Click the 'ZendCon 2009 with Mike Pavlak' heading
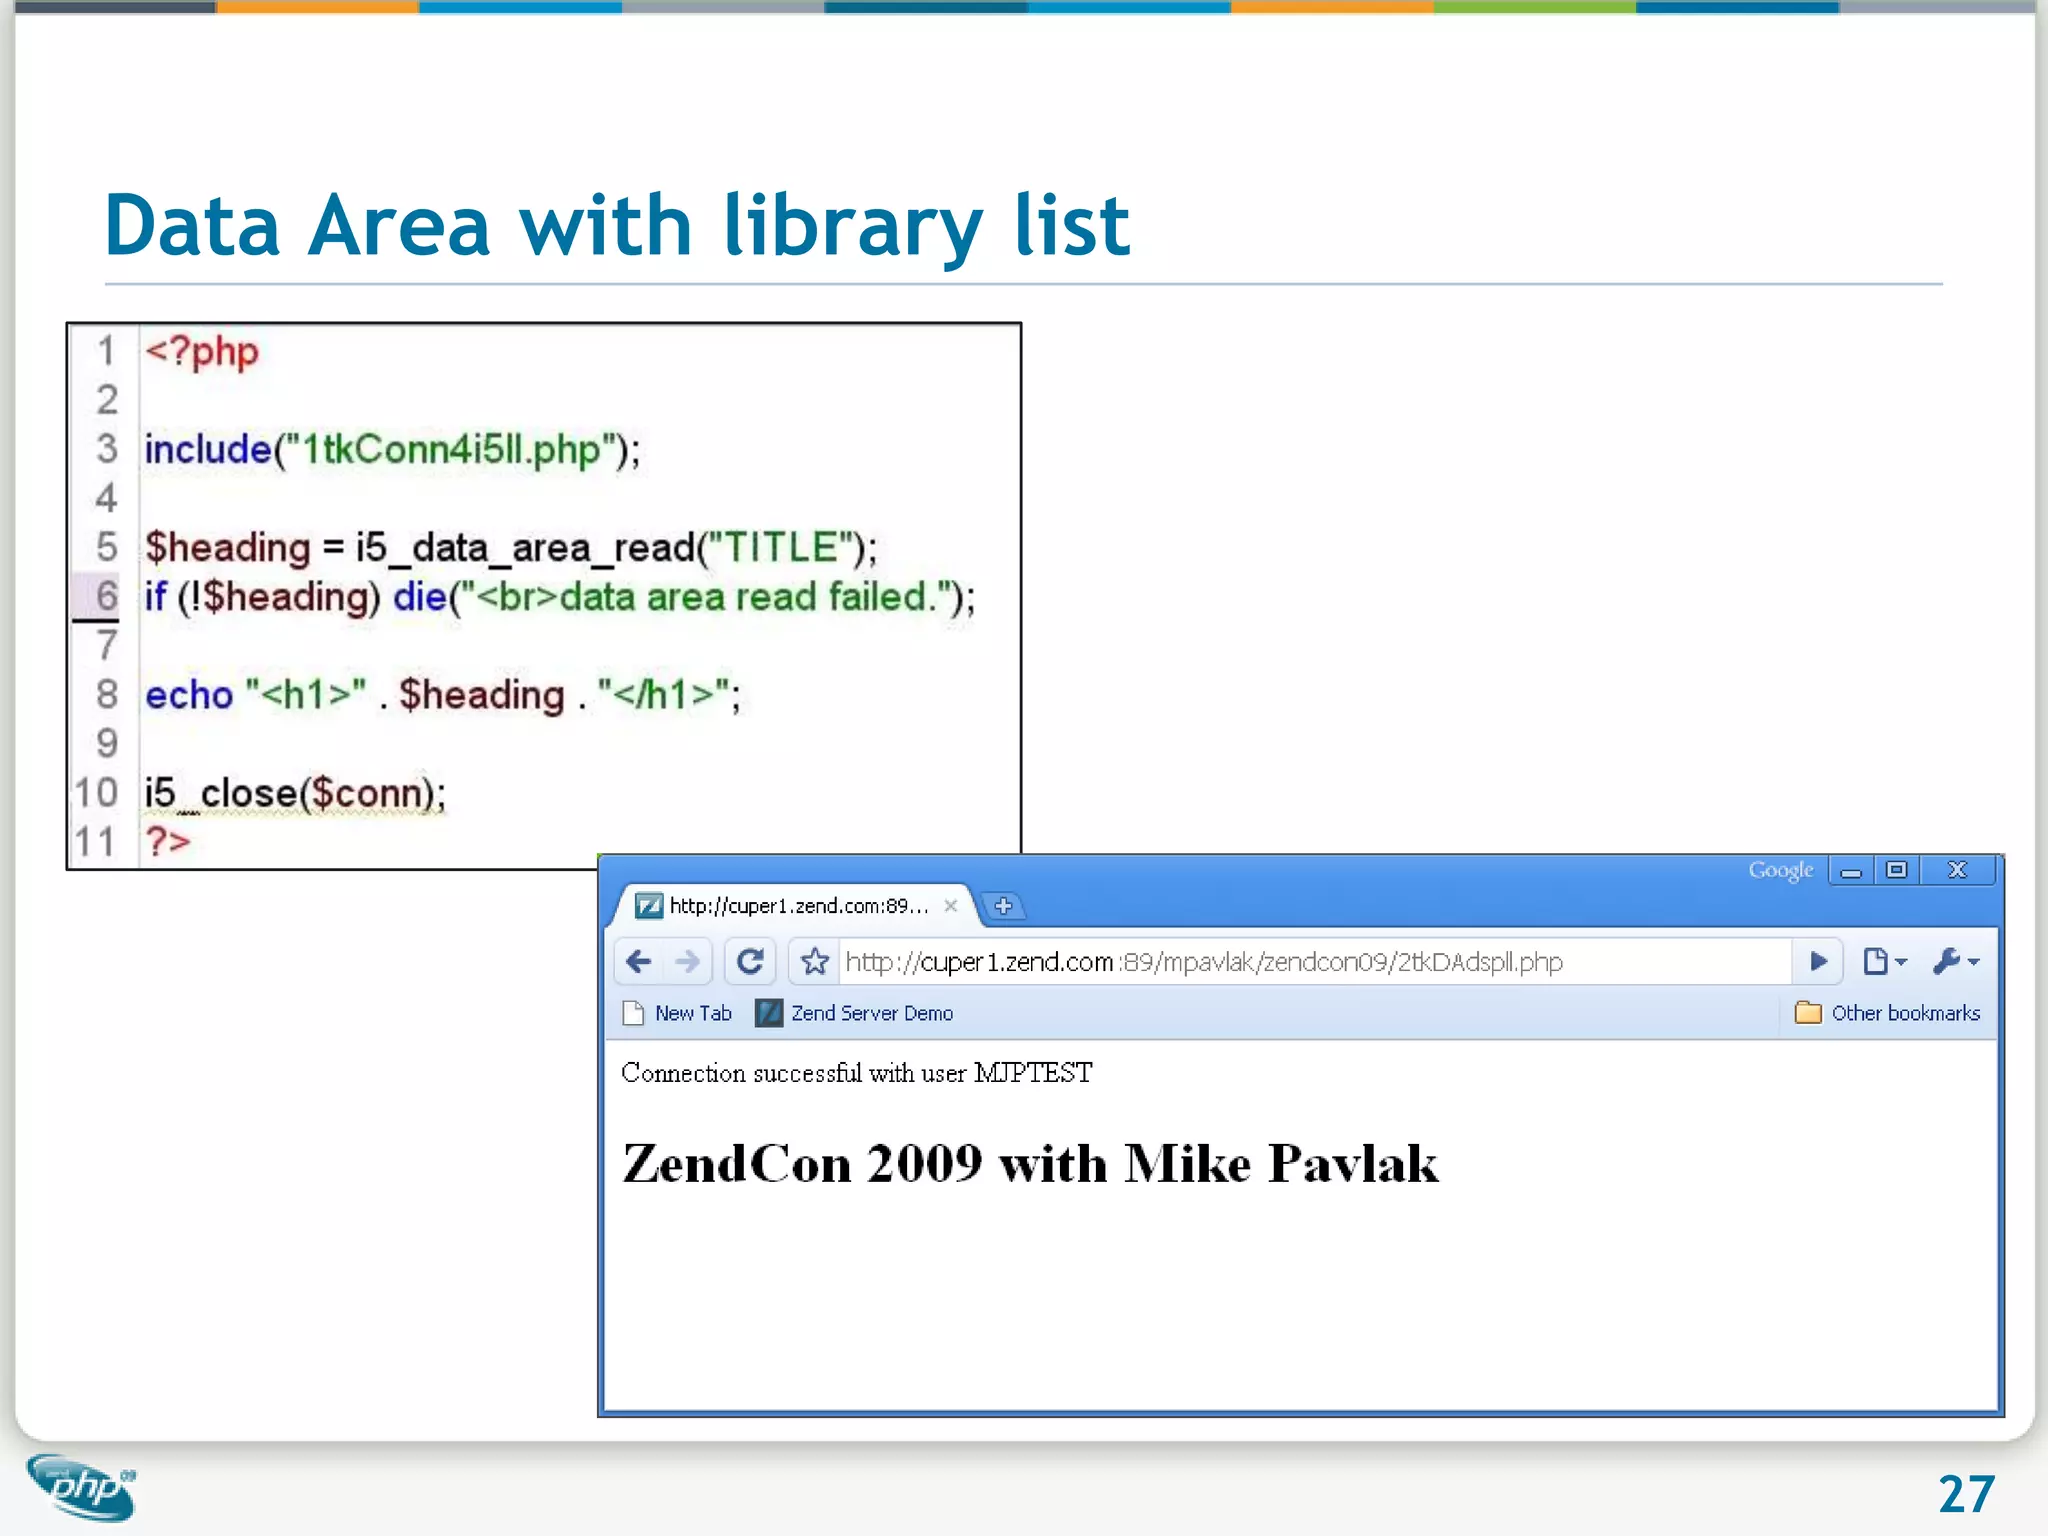 (x=1030, y=1163)
